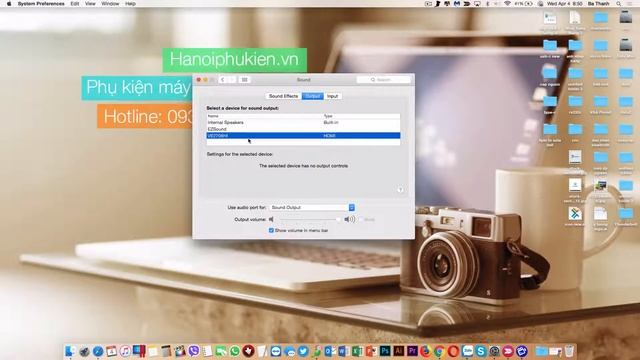Choose EZSound in the output device list

[x=303, y=129]
